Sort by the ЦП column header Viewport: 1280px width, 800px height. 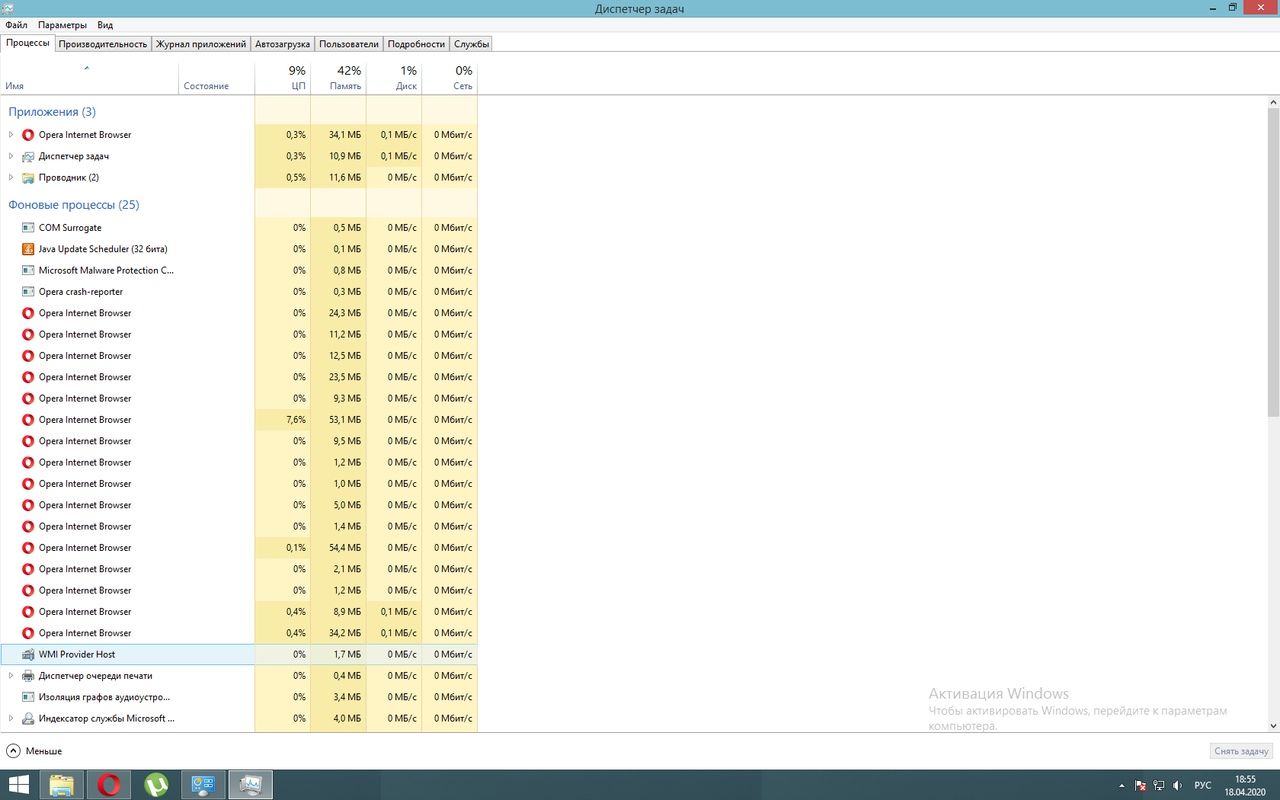tap(283, 78)
